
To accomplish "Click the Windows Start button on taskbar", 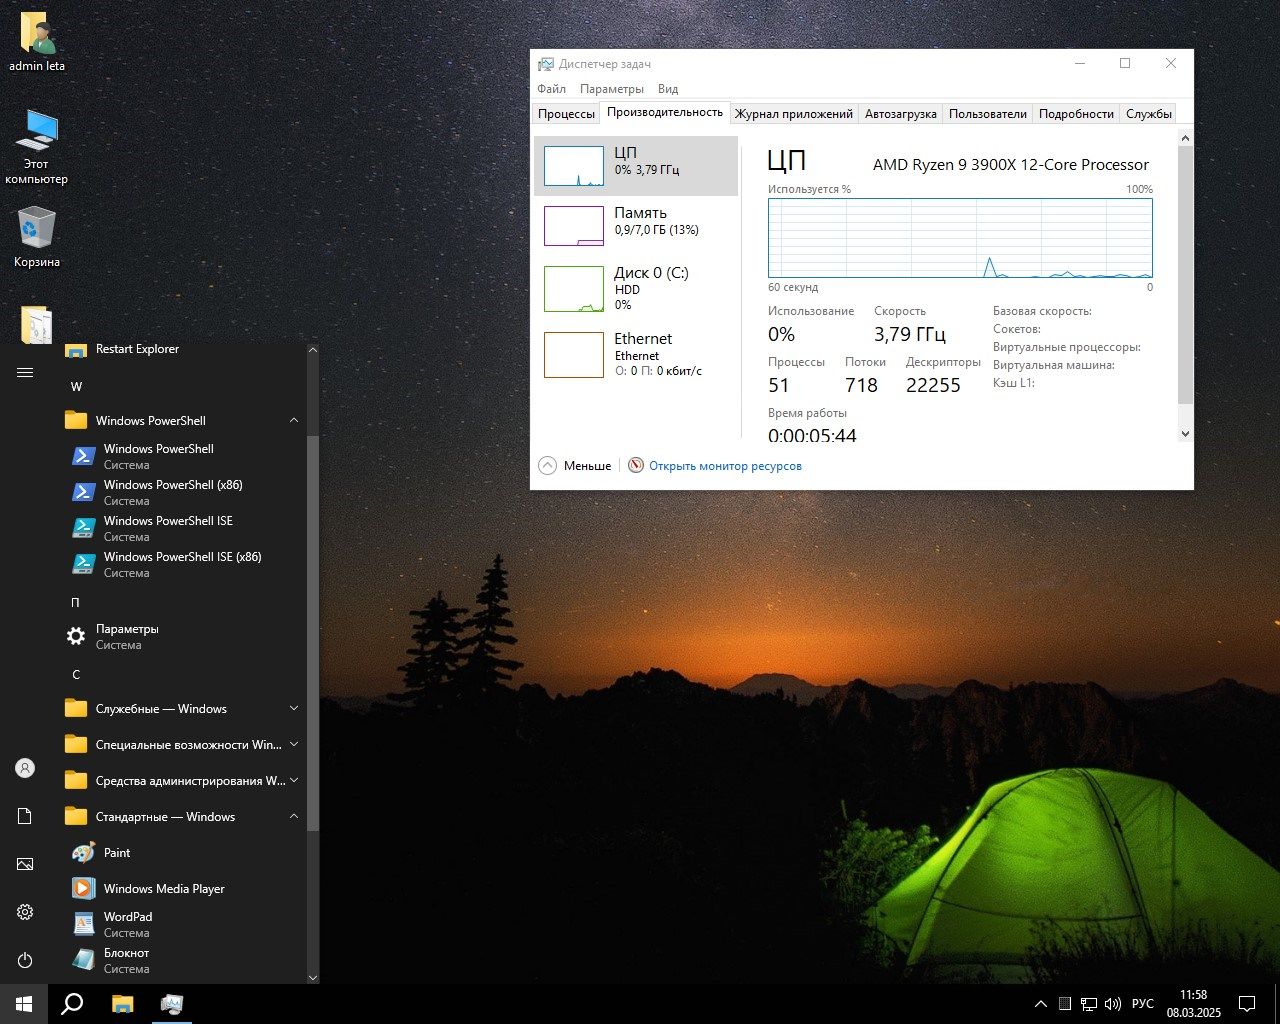I will pos(24,1004).
